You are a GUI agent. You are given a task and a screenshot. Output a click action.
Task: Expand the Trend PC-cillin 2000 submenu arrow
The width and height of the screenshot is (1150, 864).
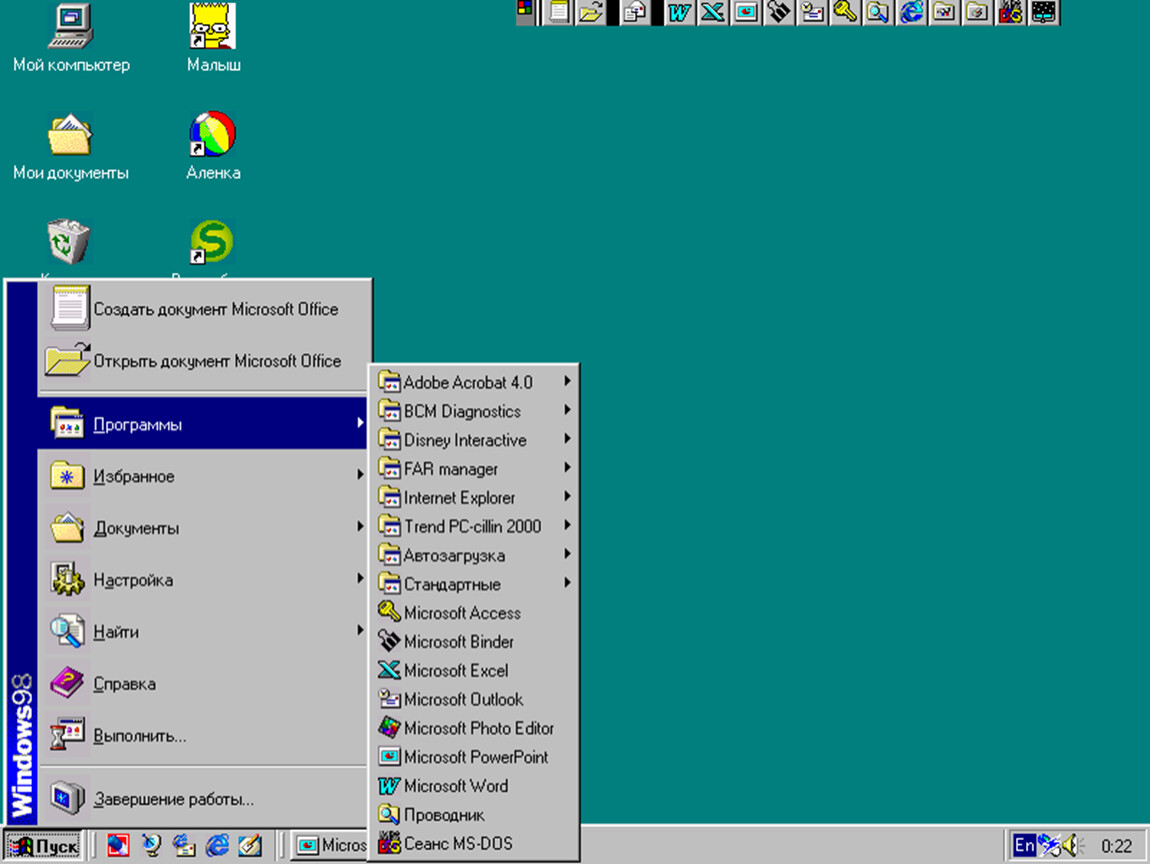coord(567,525)
